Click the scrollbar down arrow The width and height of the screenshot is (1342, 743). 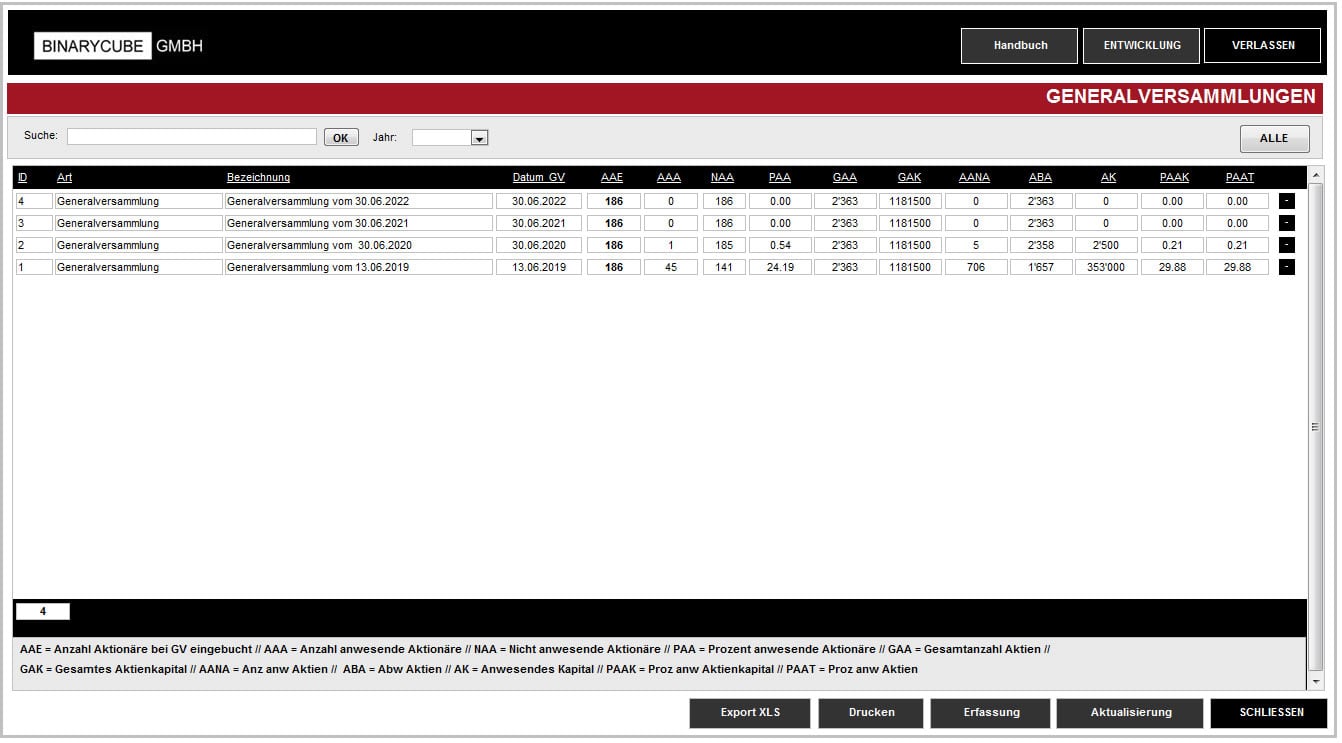1316,681
